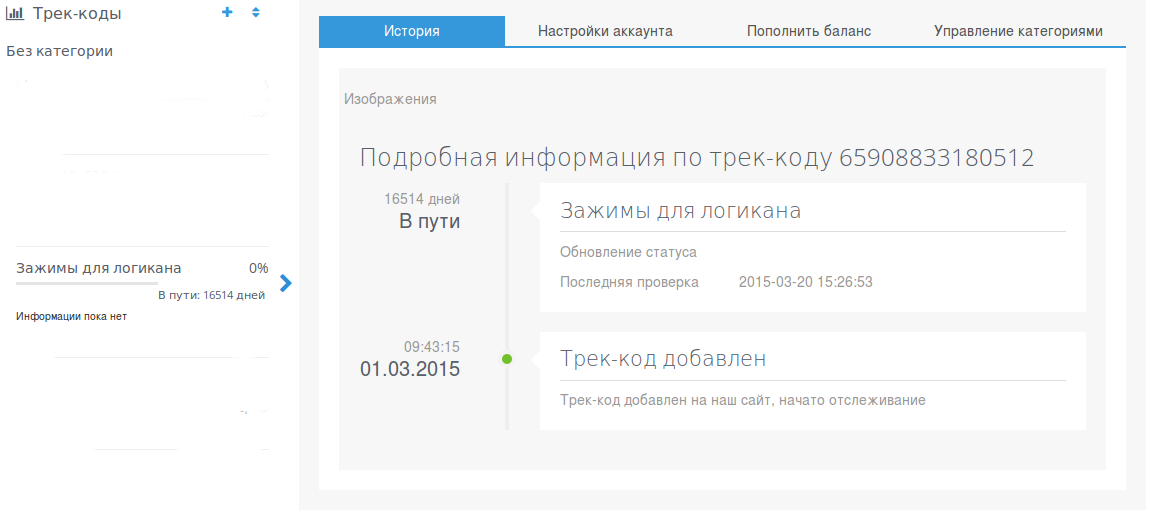This screenshot has height=512, width=1150.
Task: Click the 01.03.2015 date on the timeline
Action: [410, 369]
